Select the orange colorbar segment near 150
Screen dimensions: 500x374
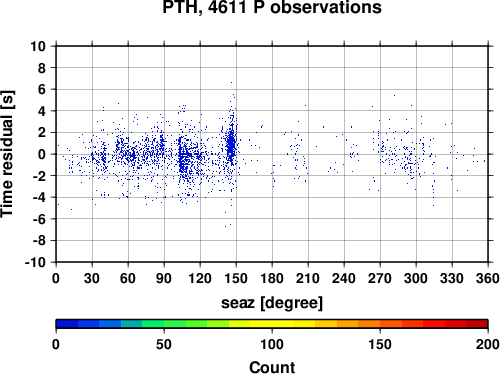[369, 323]
